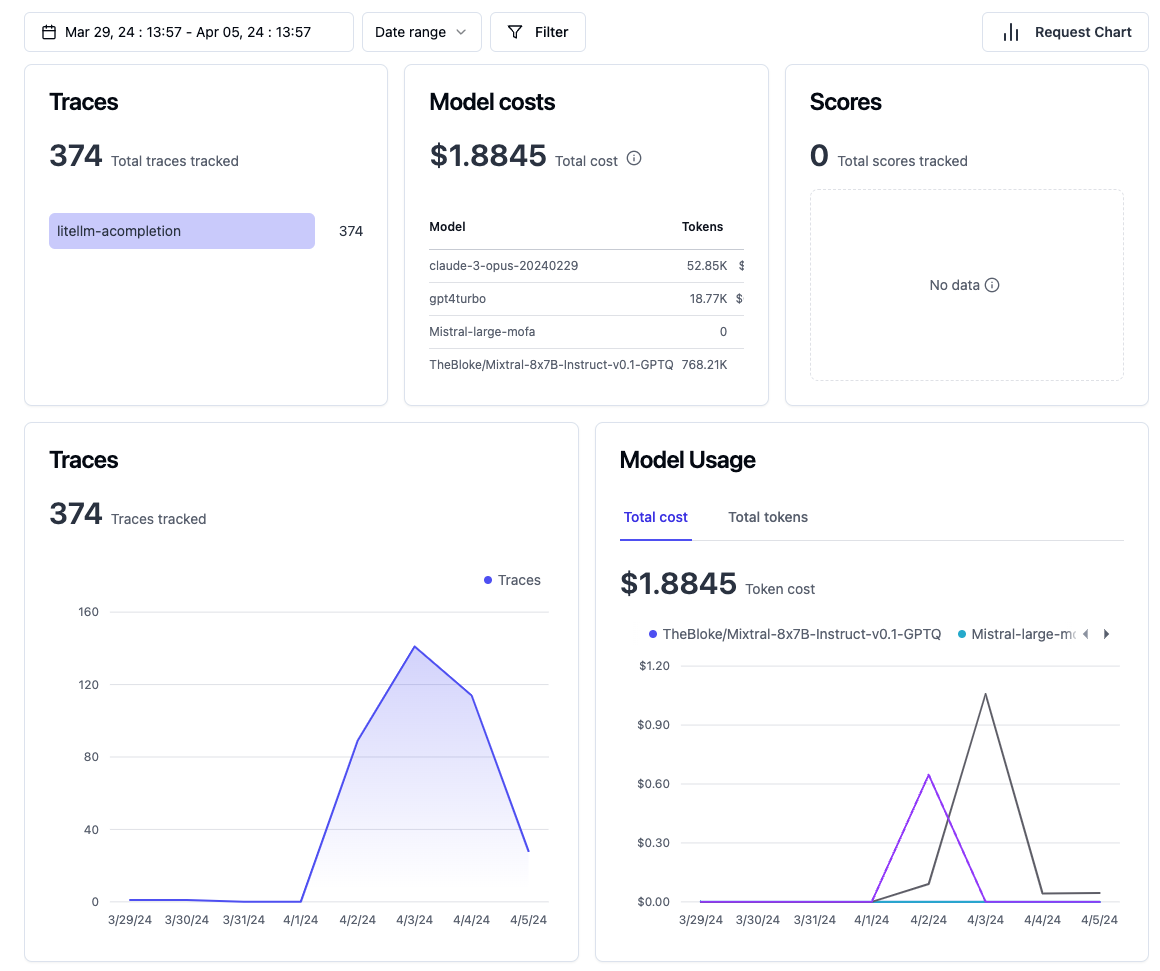Click the Tokens column header
The height and width of the screenshot is (971, 1160).
pyautogui.click(x=702, y=227)
